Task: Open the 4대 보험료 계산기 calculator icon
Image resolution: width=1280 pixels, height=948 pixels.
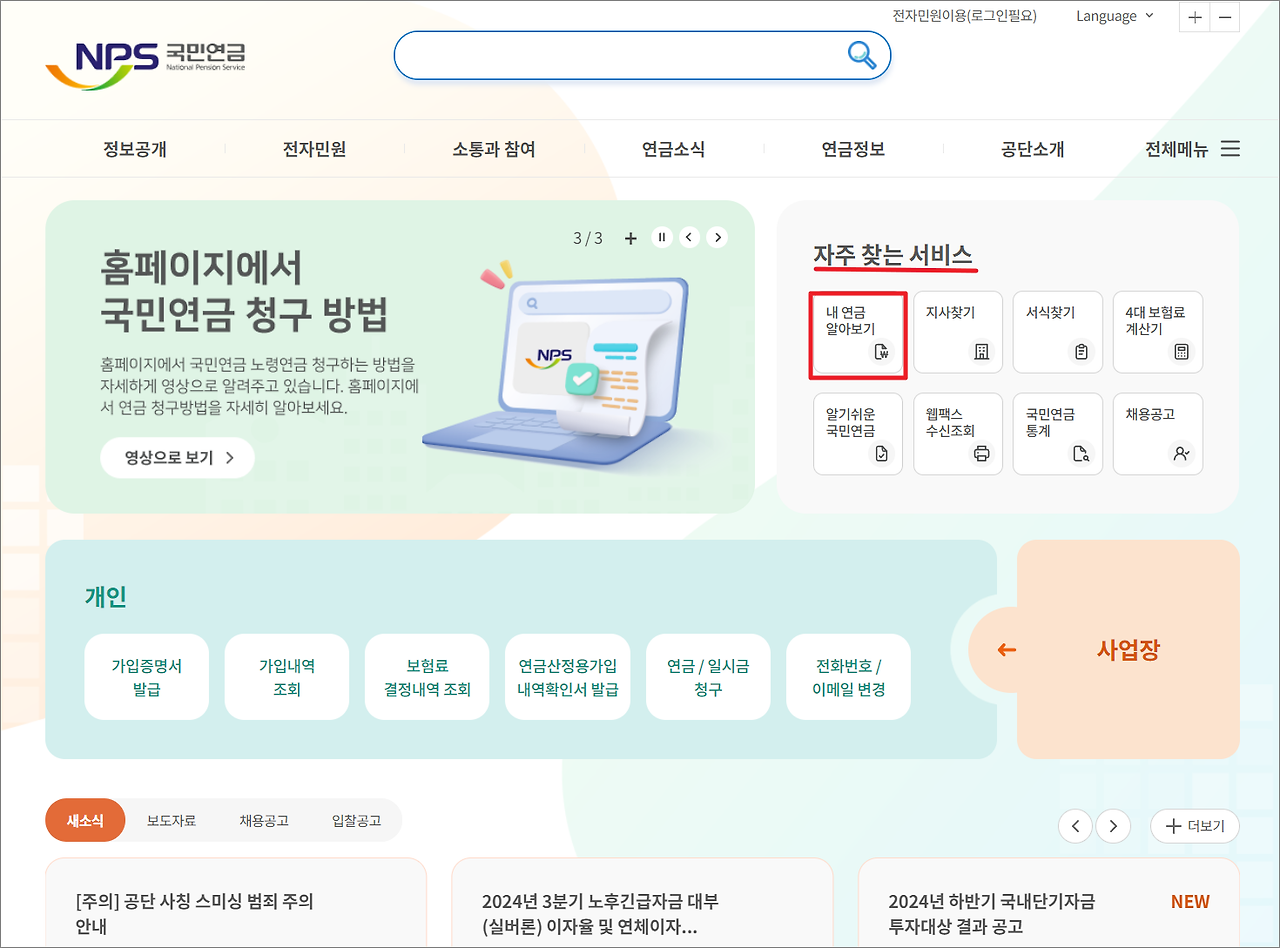Action: pos(1157,332)
